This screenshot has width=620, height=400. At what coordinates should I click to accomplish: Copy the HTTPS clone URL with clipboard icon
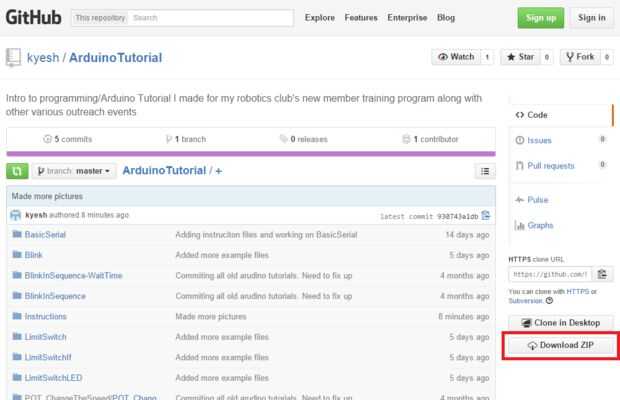coord(602,274)
